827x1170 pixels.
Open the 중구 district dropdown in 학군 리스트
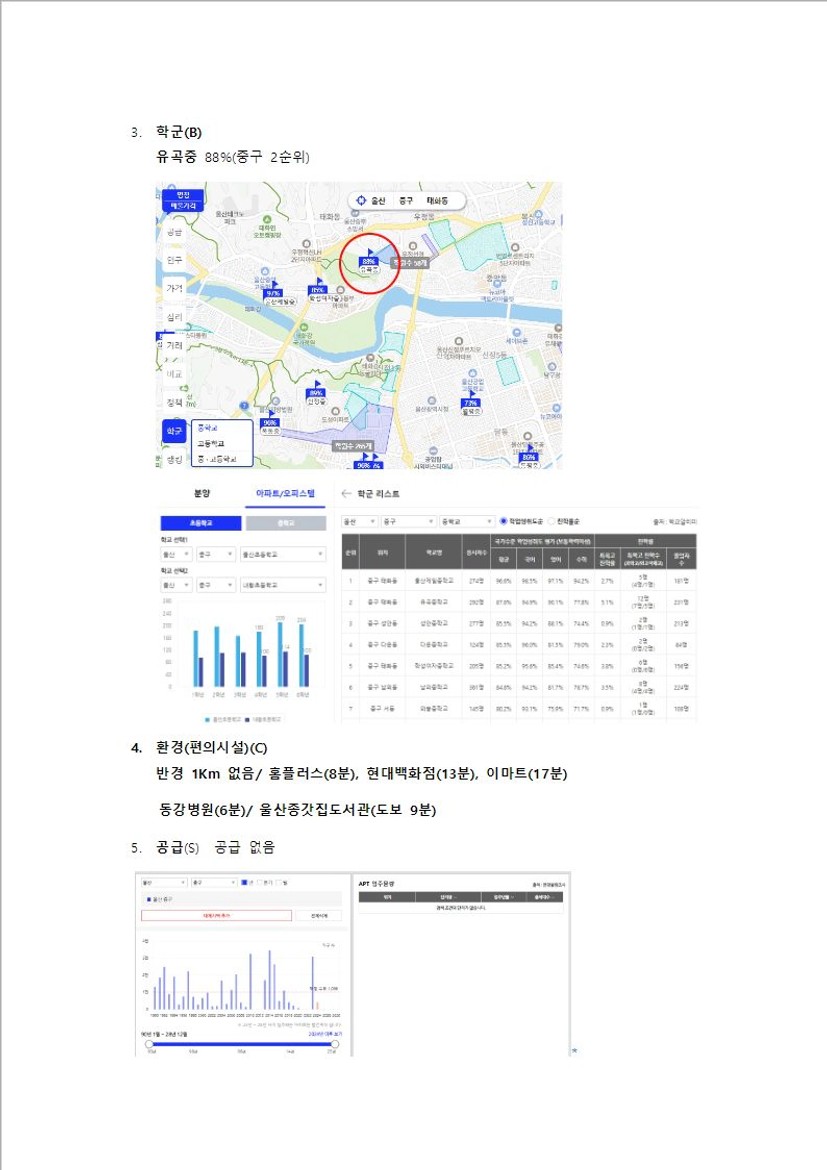tap(408, 522)
